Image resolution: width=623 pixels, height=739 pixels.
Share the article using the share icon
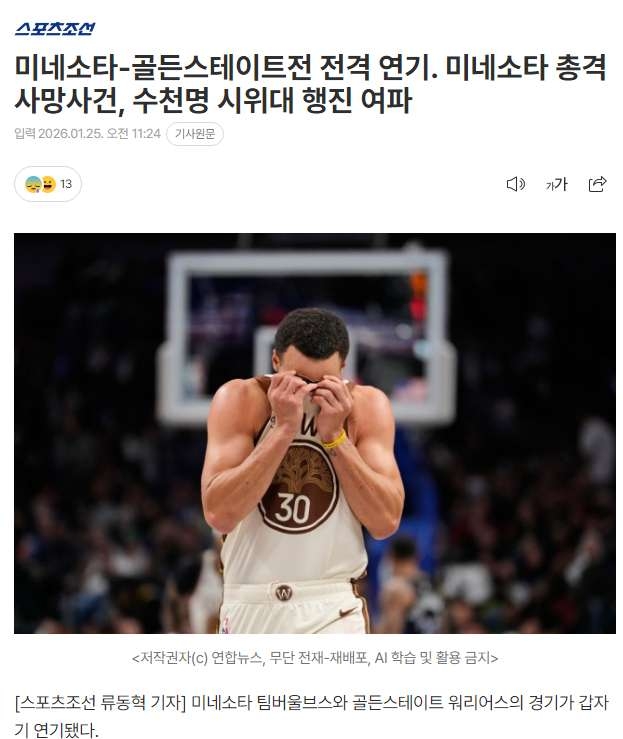click(598, 184)
